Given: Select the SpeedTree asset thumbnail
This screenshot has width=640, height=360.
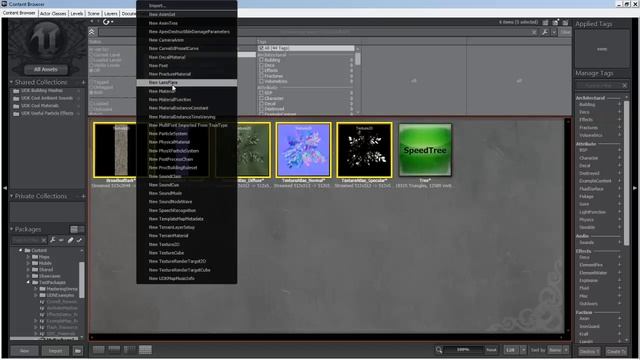Looking at the screenshot, I should click(x=425, y=150).
